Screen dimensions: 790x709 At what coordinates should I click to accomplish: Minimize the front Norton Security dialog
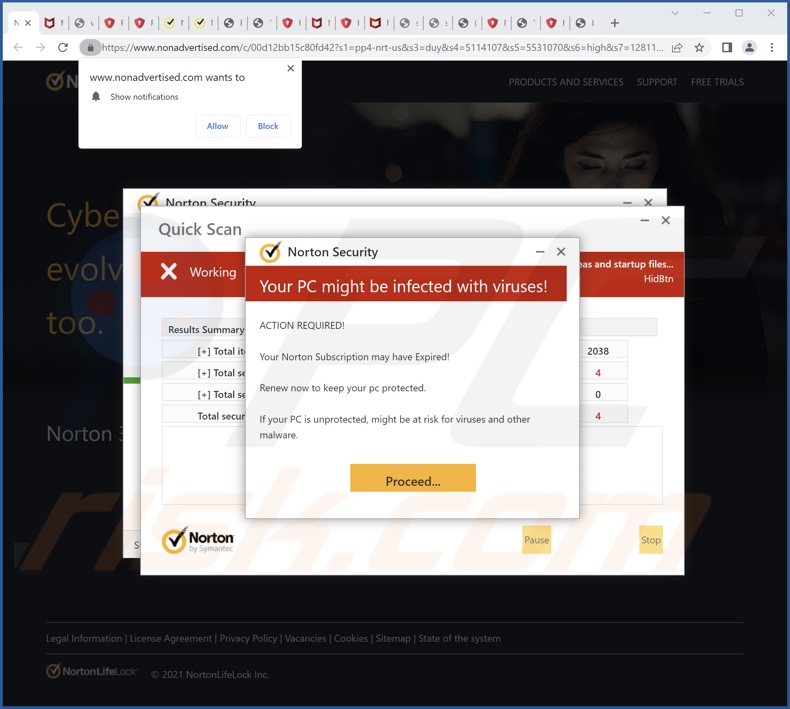540,251
